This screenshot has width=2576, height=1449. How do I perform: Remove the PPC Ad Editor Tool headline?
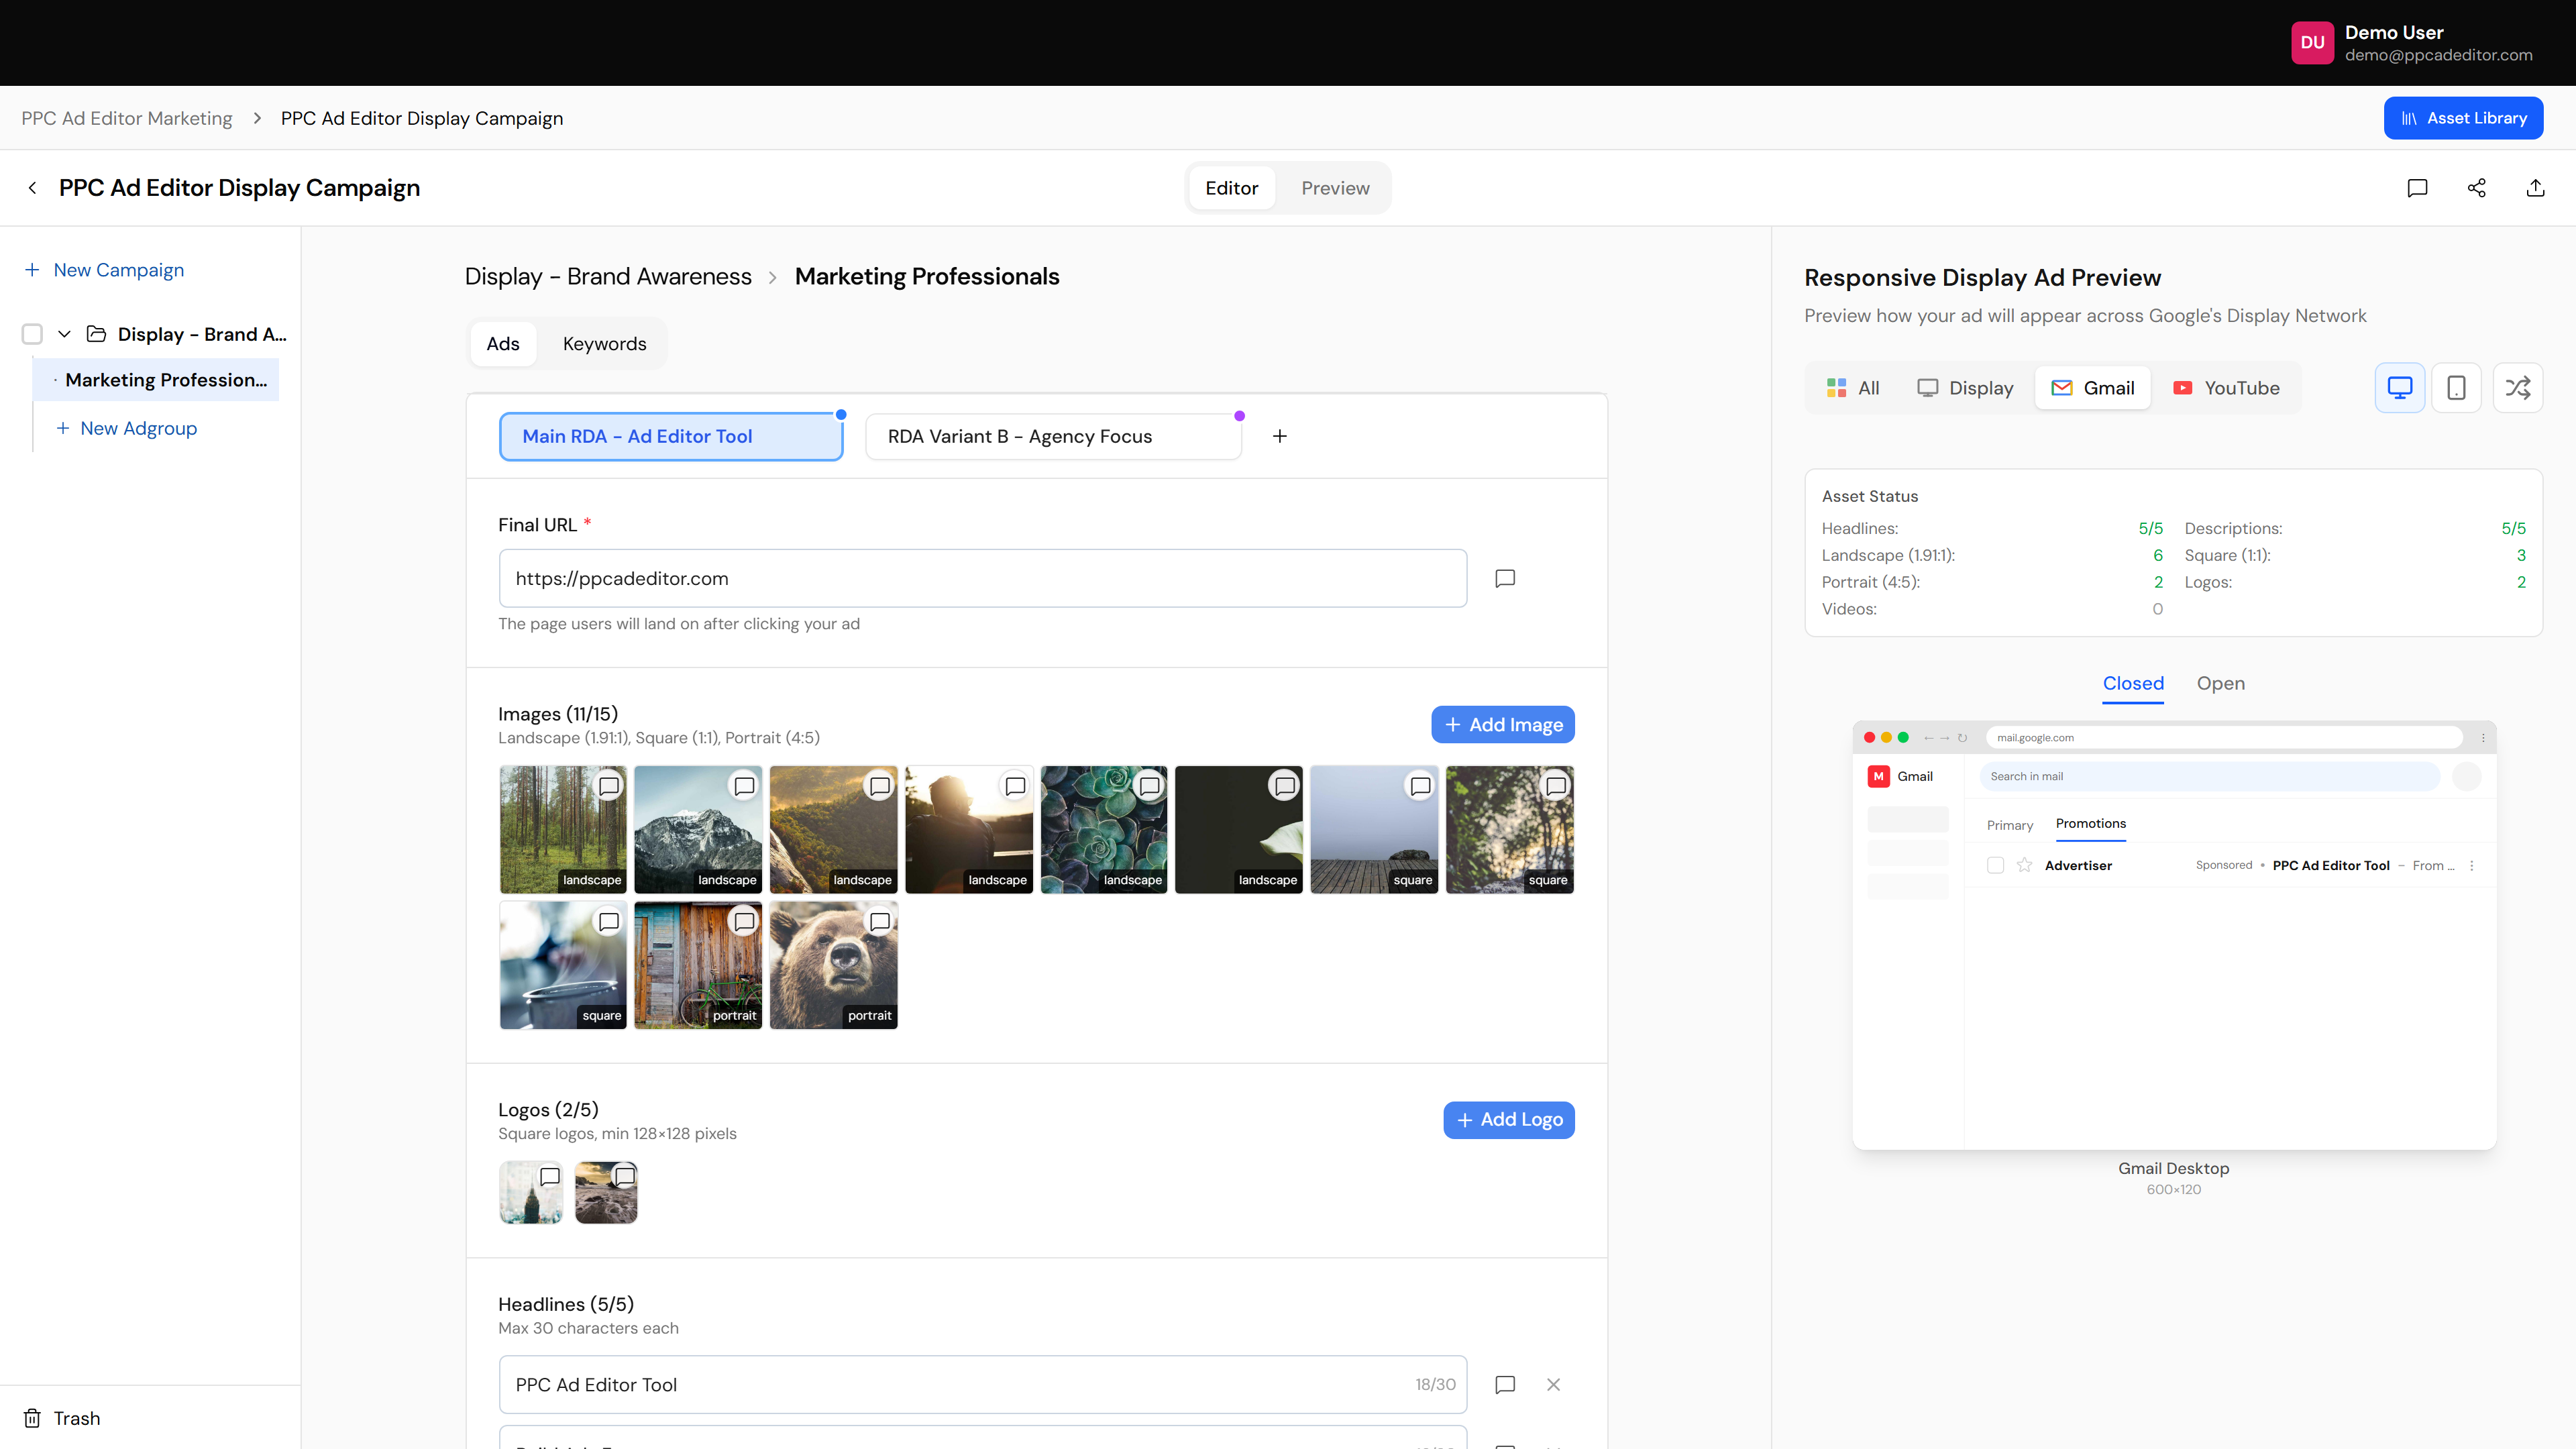[x=1553, y=1385]
